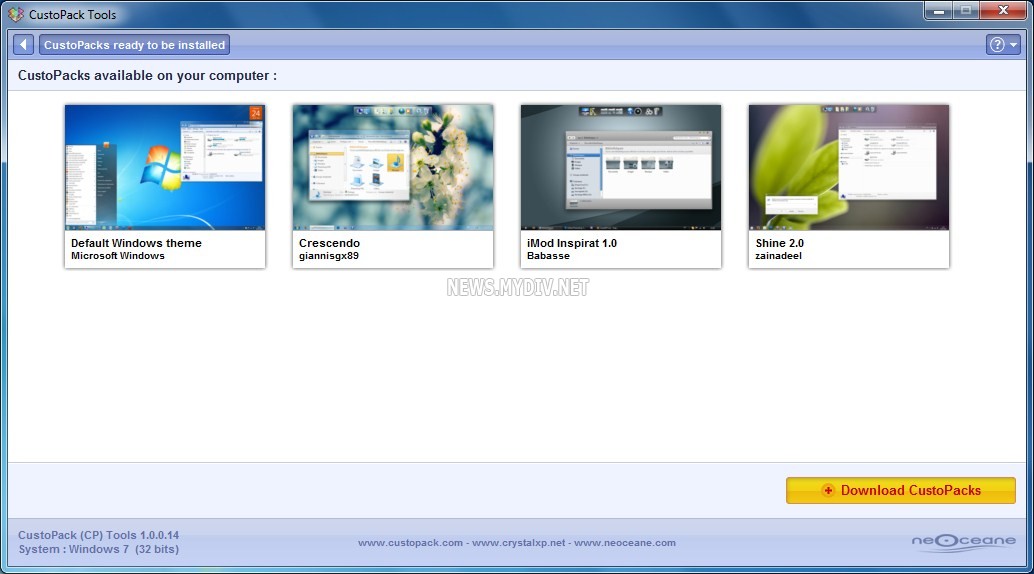Click the 'Crescendo' title text
Image resolution: width=1034 pixels, height=574 pixels.
329,243
